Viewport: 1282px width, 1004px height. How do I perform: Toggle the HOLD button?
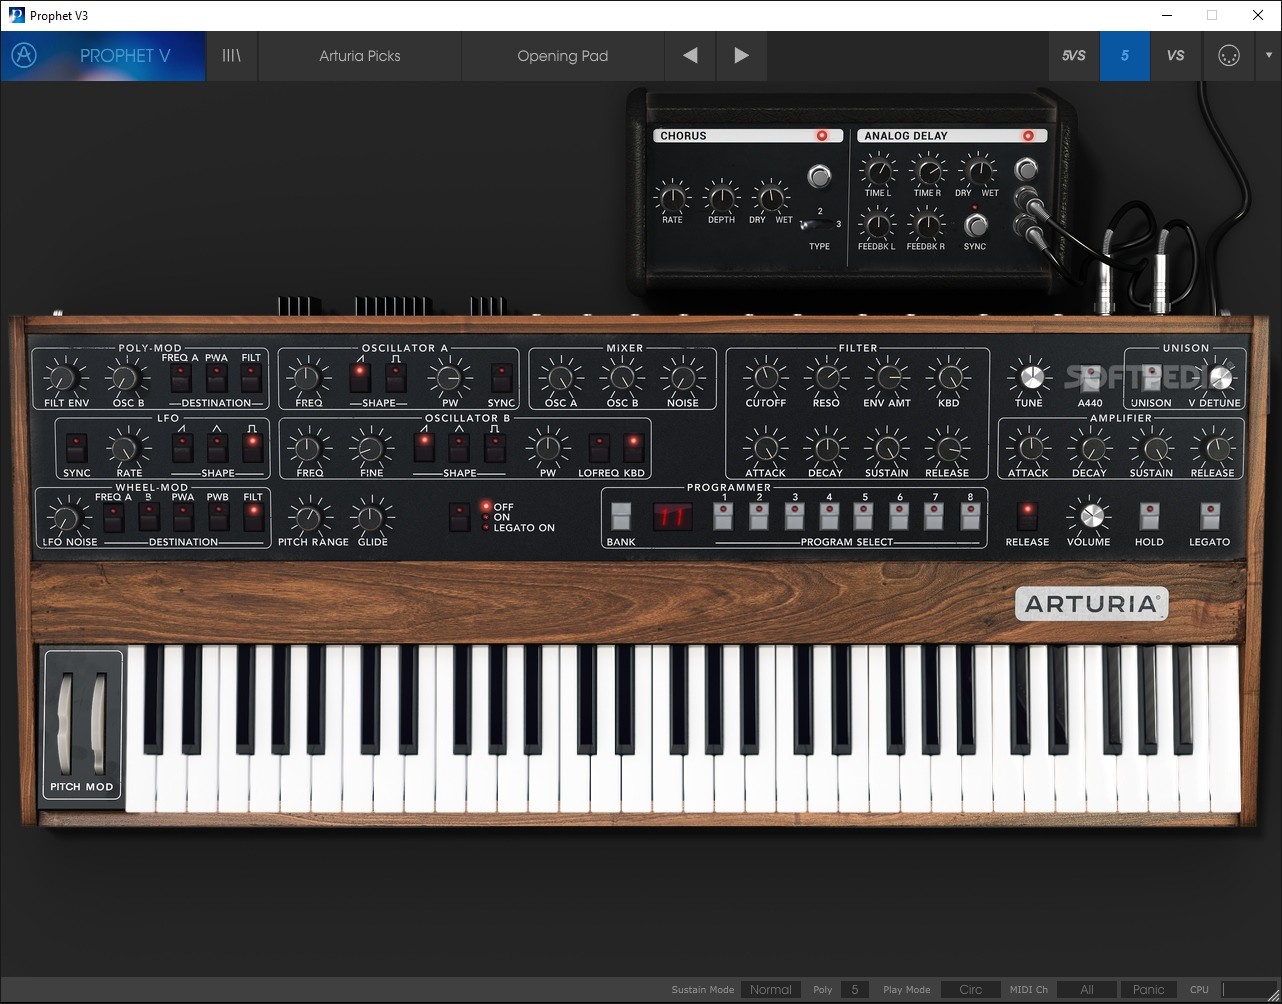coord(1149,516)
